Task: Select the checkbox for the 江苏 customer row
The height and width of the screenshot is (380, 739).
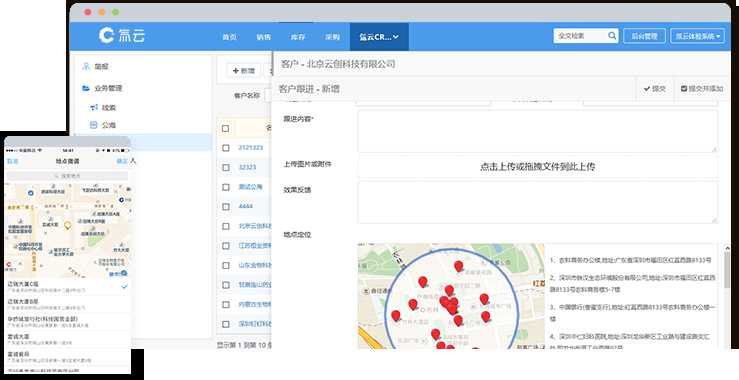Action: click(x=226, y=246)
